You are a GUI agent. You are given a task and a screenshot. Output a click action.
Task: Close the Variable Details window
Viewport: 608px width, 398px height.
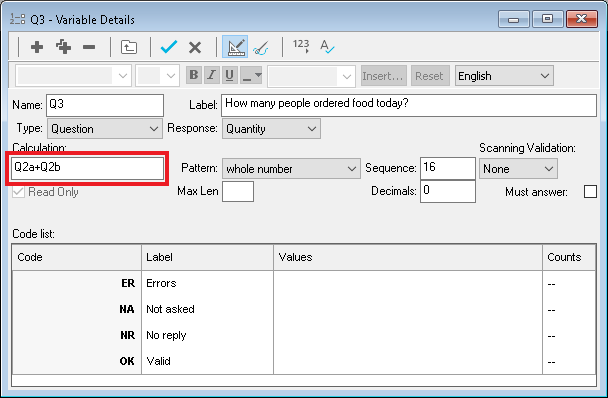[581, 19]
